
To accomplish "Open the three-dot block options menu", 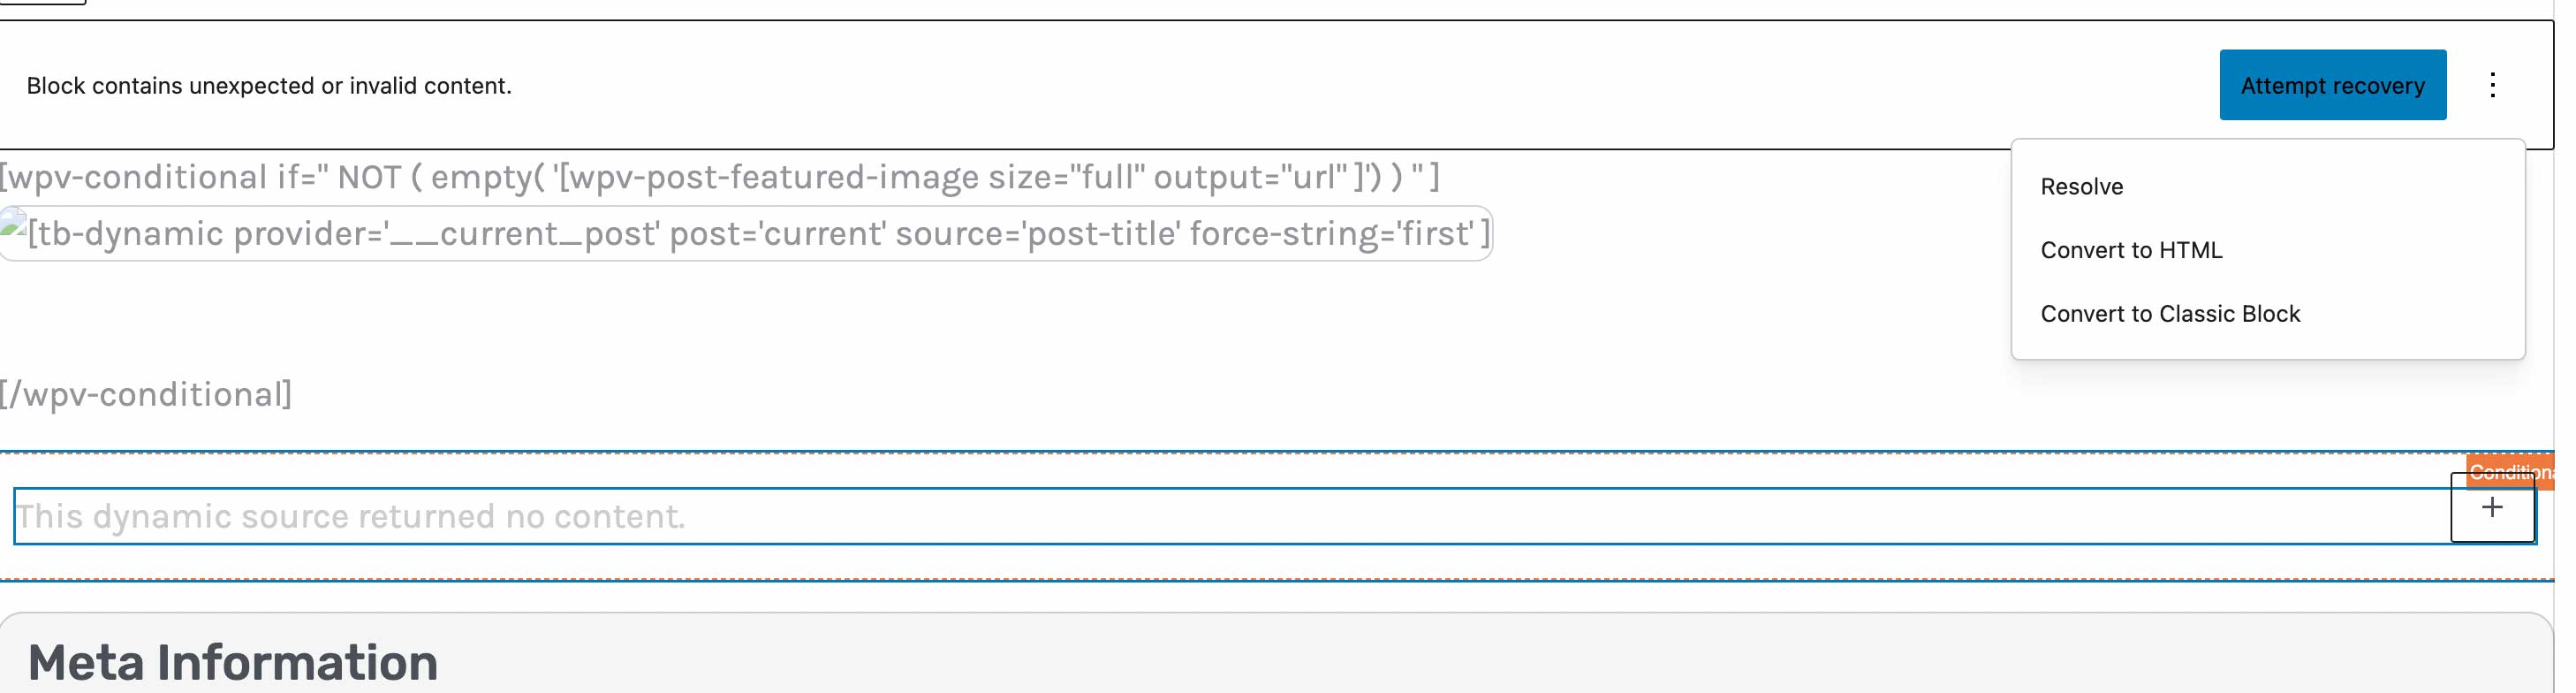I will (x=2492, y=85).
